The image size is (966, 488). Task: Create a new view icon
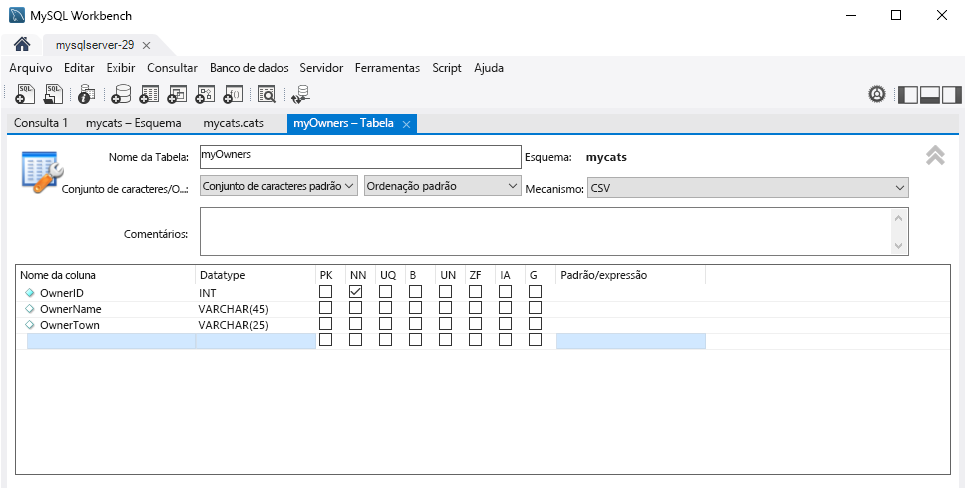pos(177,94)
